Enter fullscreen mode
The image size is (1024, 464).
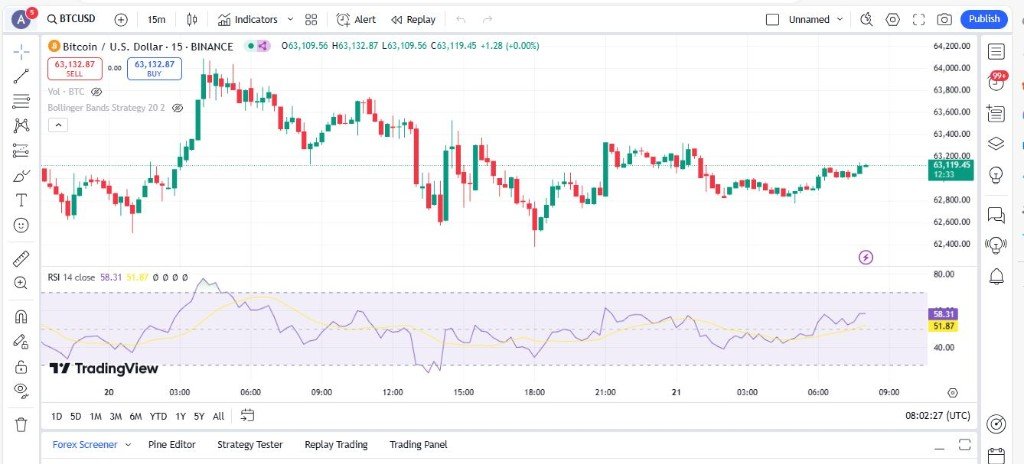click(x=919, y=20)
